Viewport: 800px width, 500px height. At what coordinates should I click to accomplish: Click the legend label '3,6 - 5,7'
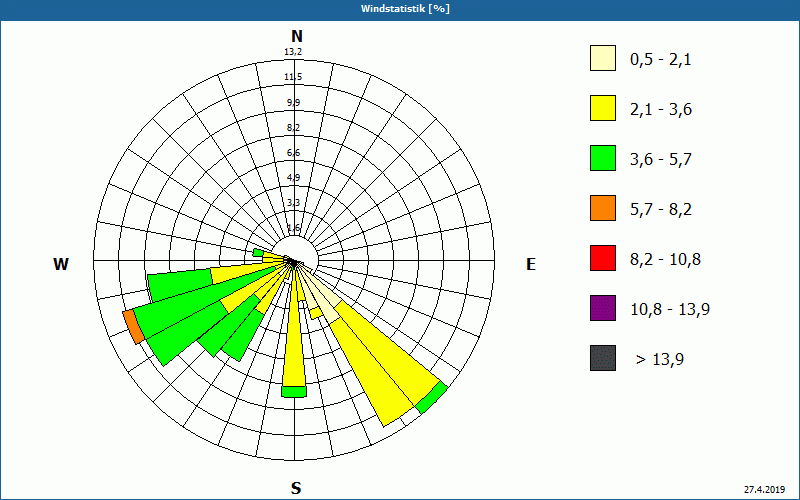pyautogui.click(x=661, y=160)
